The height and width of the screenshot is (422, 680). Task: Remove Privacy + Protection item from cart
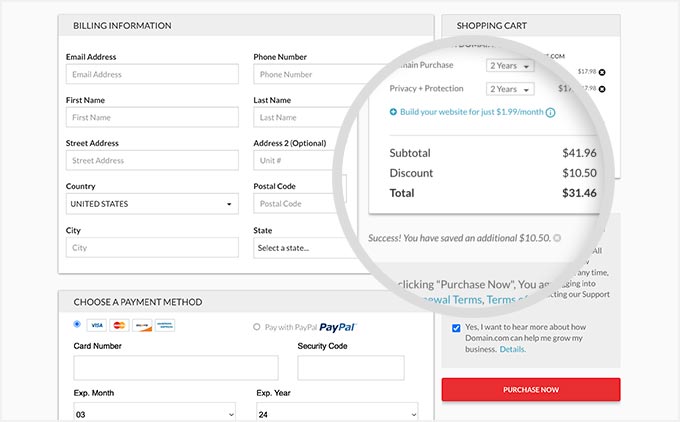coord(602,89)
